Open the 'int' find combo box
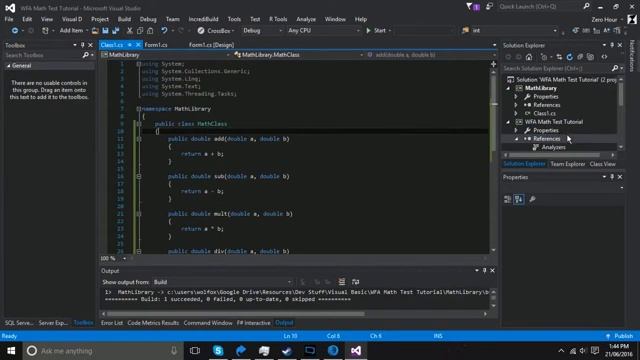640x360 pixels. [514, 31]
